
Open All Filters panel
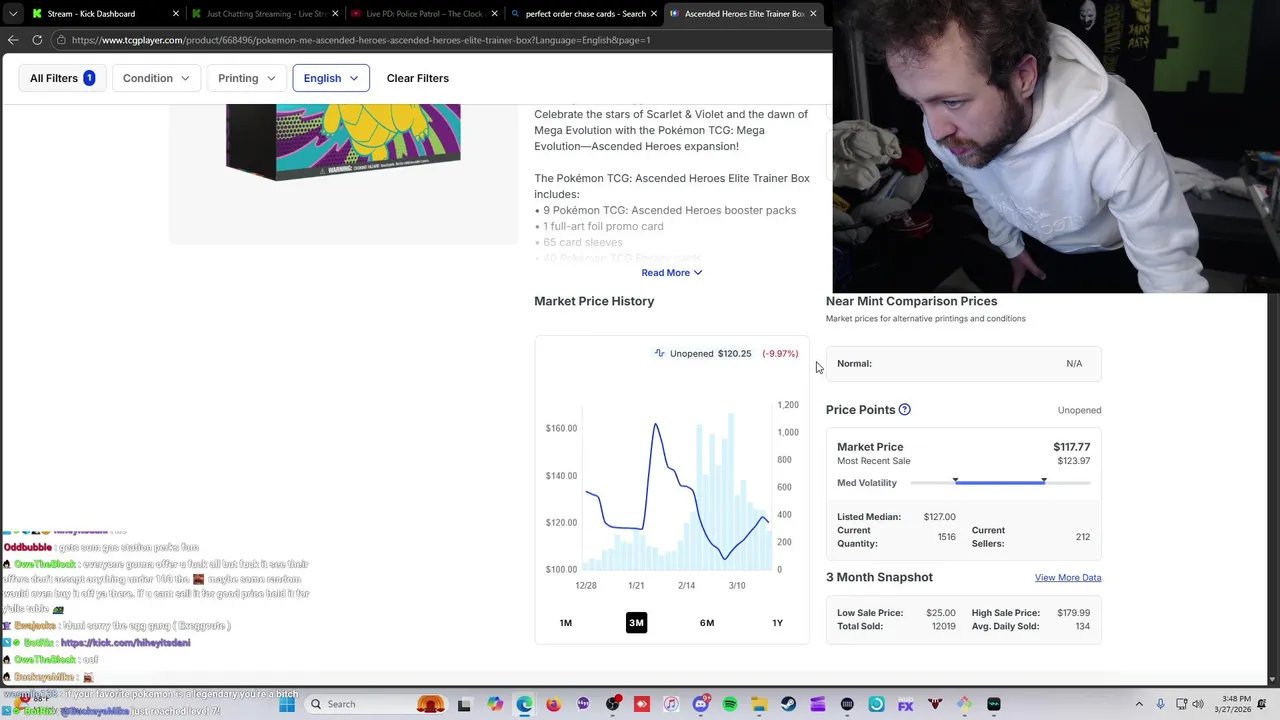[x=62, y=78]
